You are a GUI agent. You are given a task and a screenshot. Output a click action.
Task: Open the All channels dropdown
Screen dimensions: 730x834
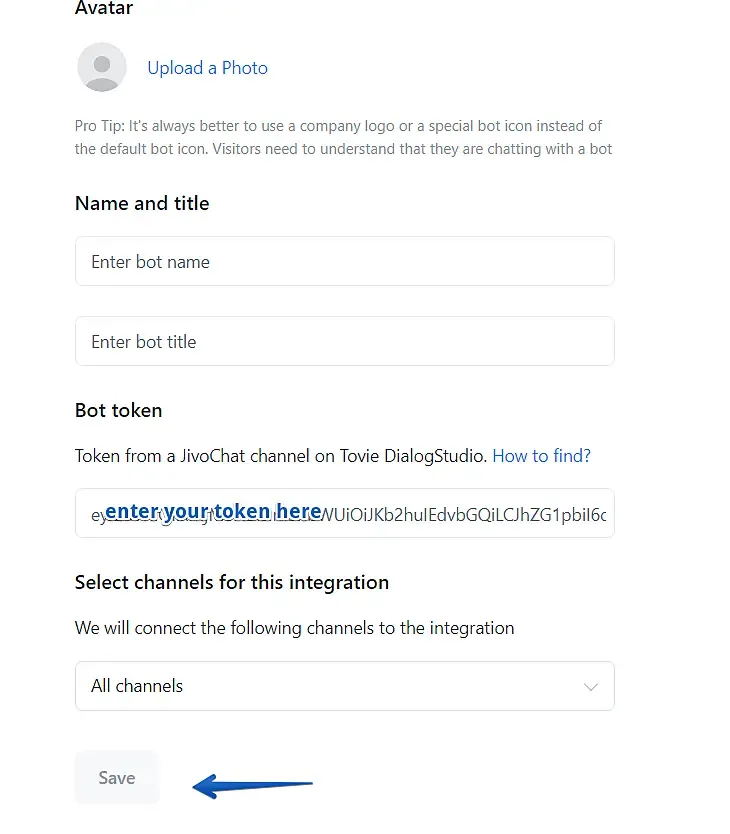345,686
